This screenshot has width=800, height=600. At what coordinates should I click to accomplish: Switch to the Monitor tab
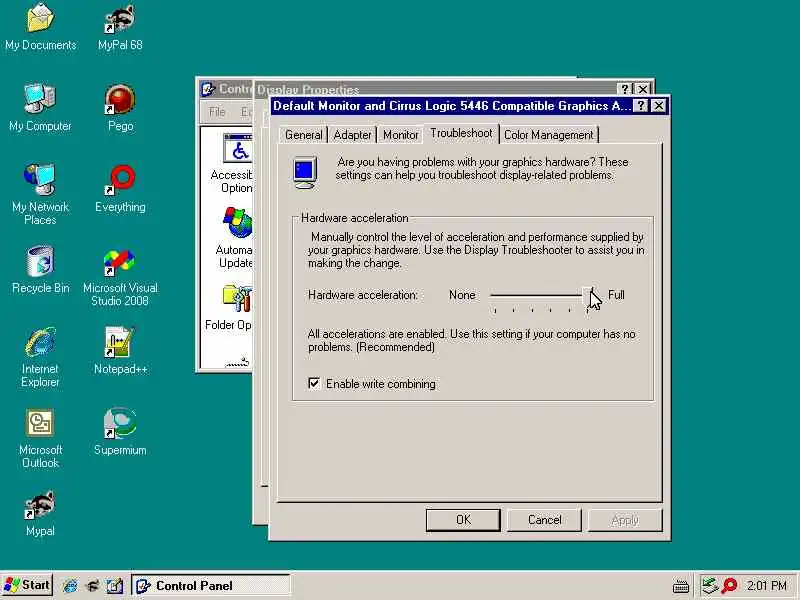coord(401,135)
